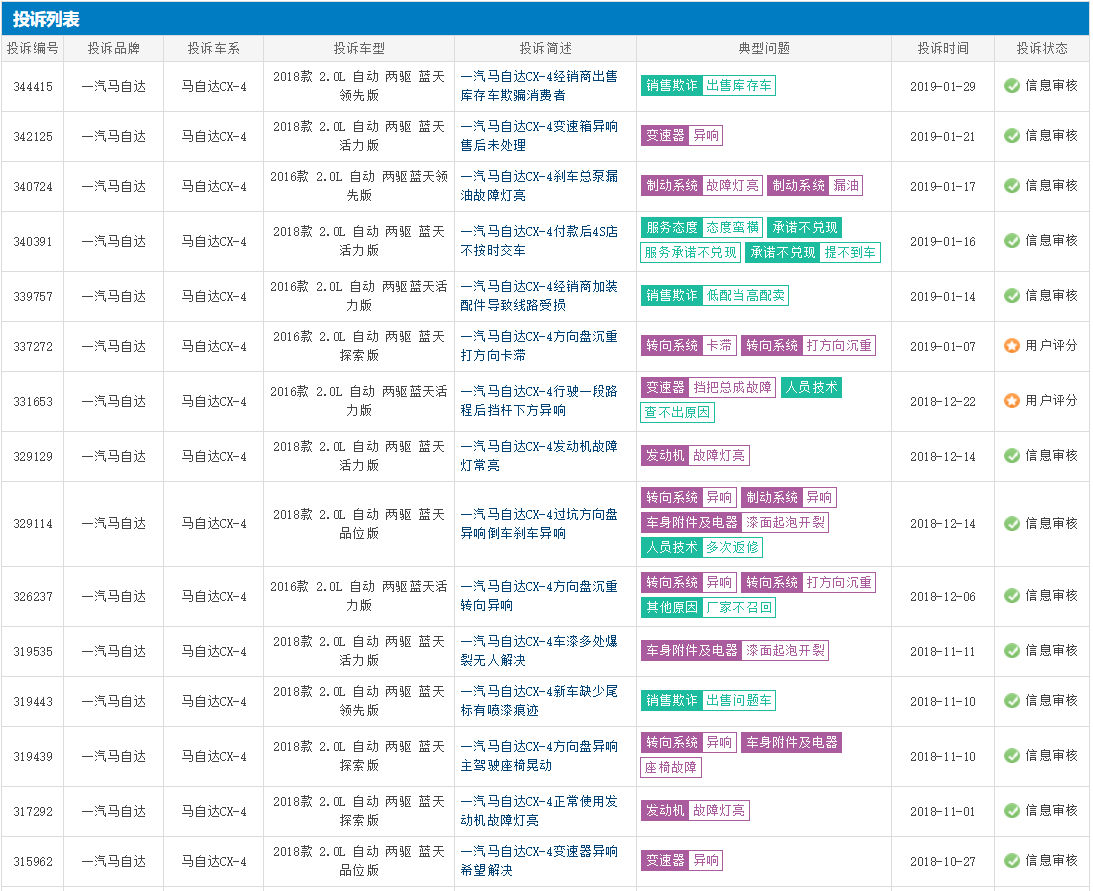Click 典型问题 column header
This screenshot has width=1093, height=891.
click(764, 49)
